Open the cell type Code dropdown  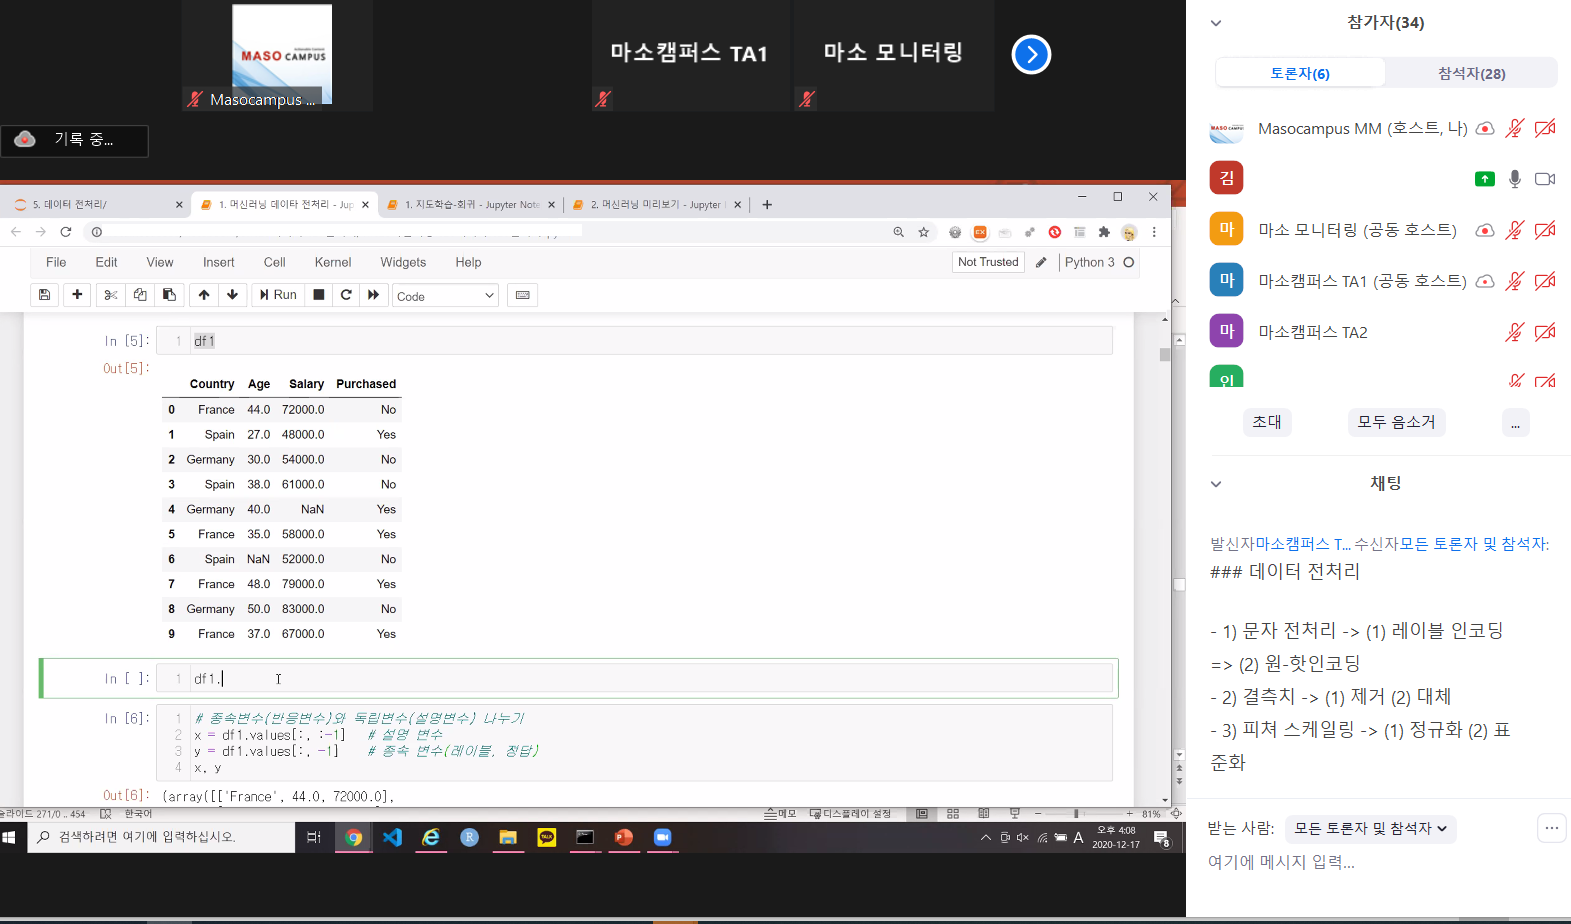pos(445,296)
